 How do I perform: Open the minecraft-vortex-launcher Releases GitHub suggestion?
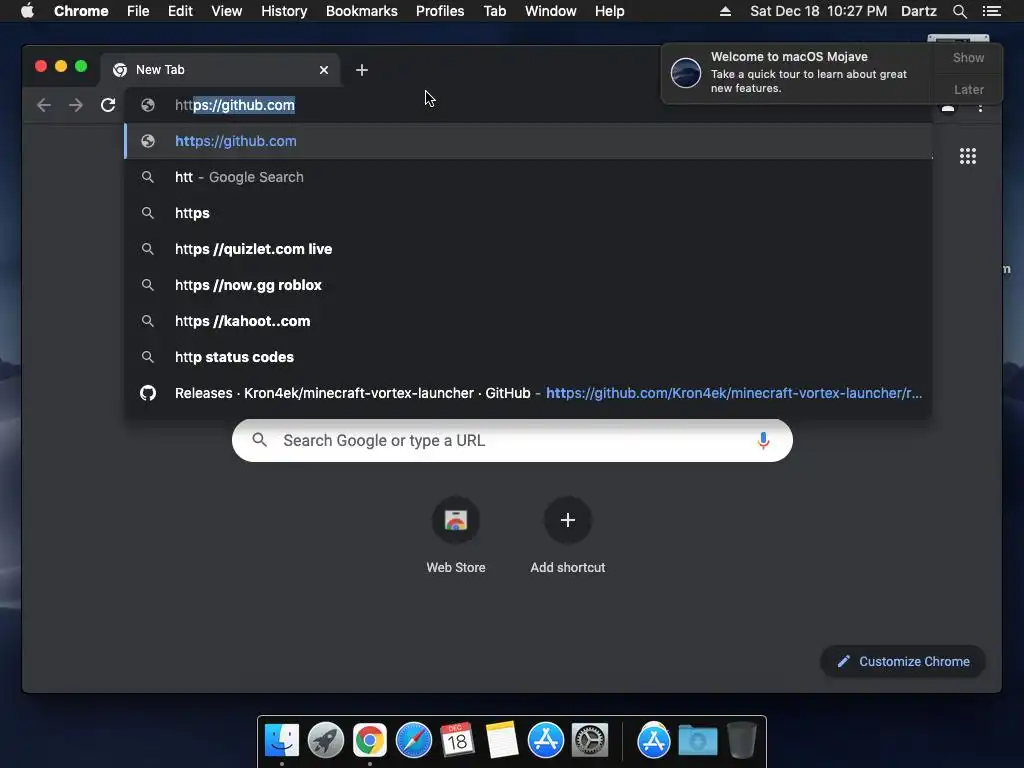[528, 393]
